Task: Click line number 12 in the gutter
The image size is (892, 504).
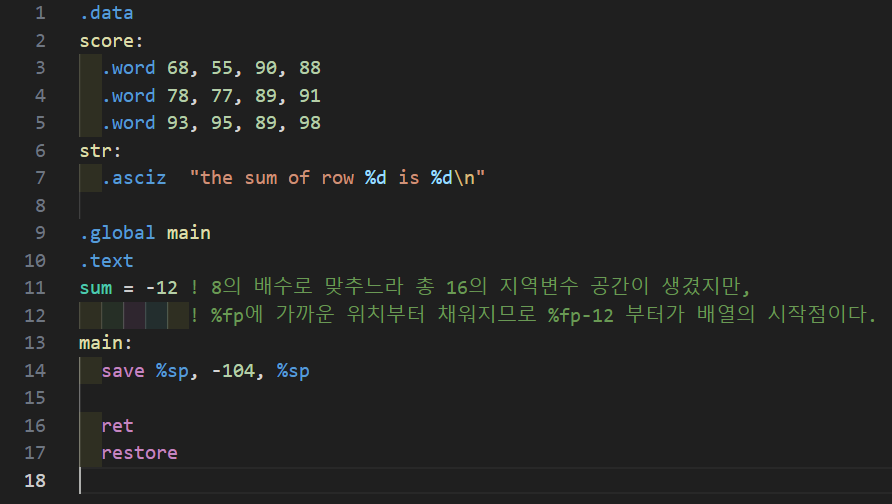Action: [x=35, y=316]
